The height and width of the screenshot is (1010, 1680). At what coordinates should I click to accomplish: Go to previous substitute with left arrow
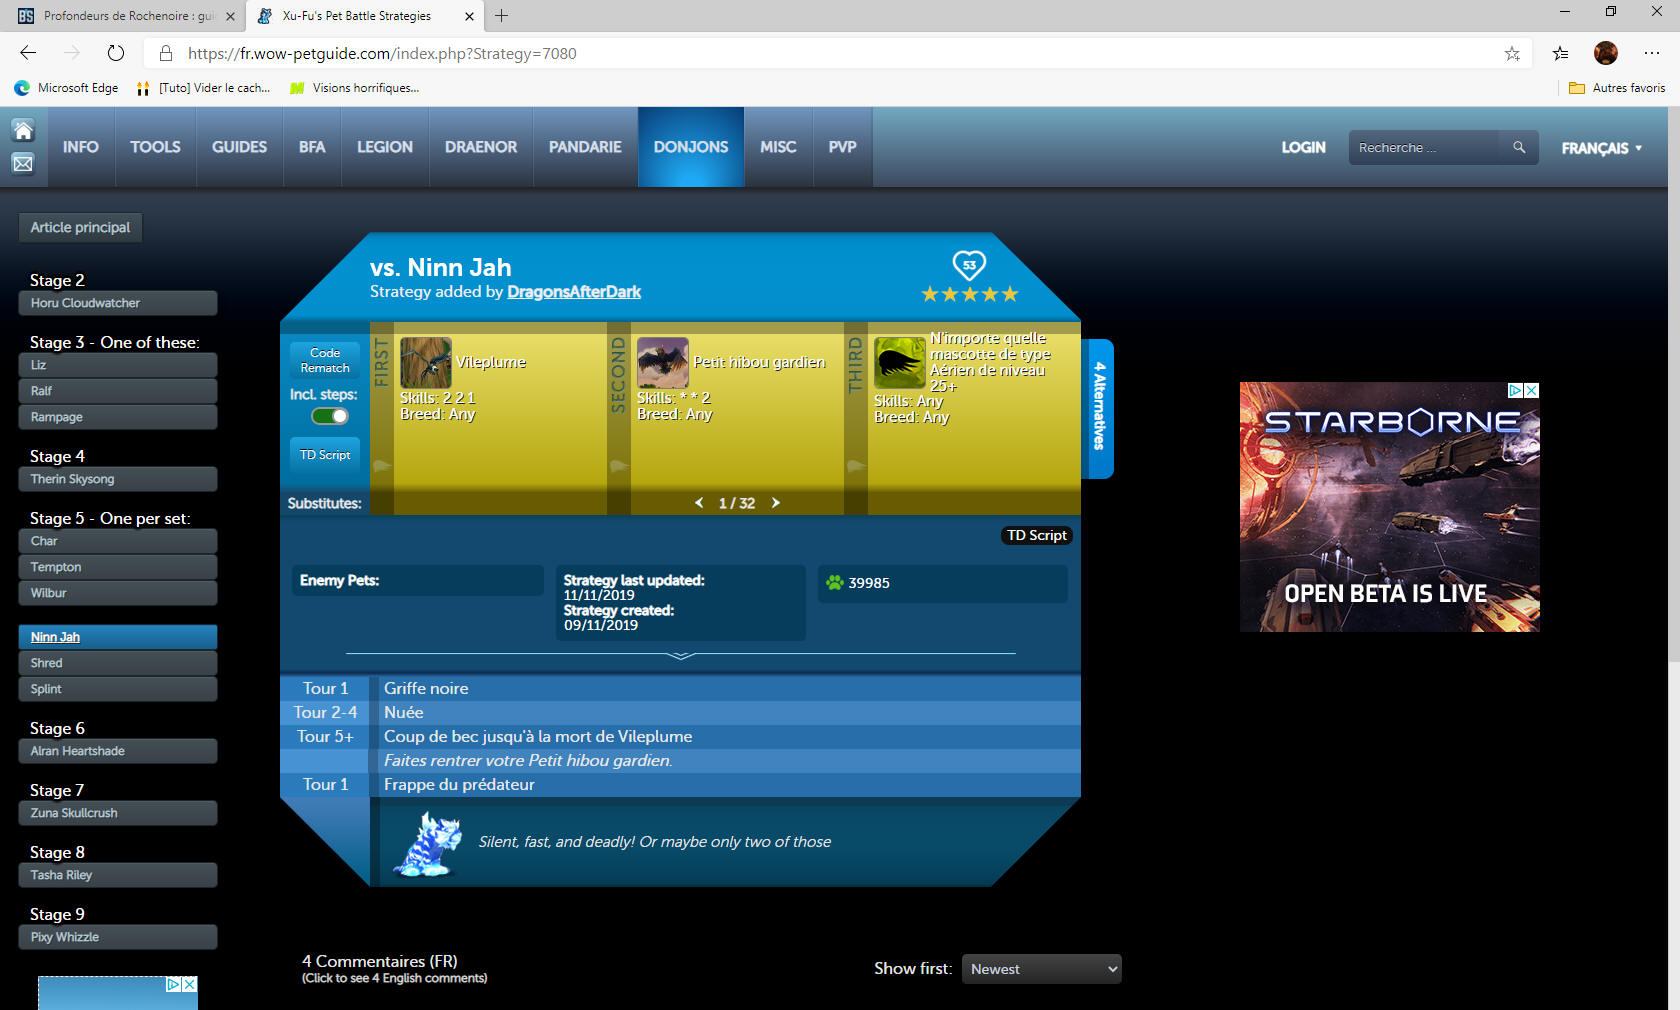click(699, 503)
